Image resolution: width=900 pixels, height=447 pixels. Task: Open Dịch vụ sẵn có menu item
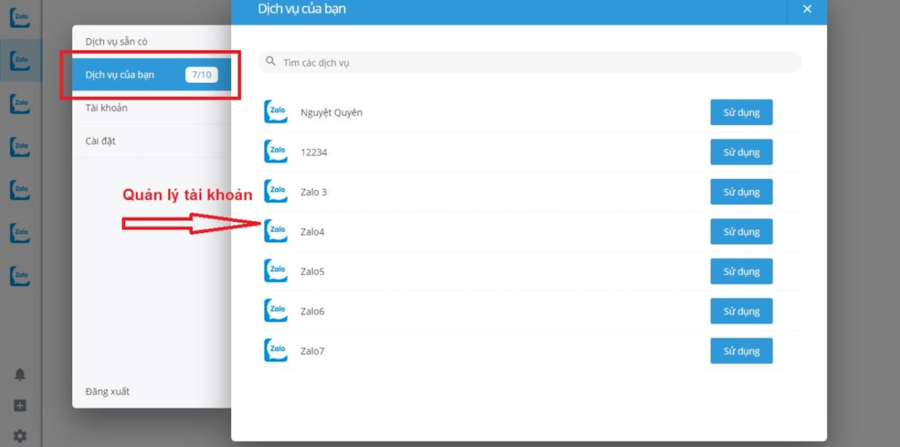(152, 41)
